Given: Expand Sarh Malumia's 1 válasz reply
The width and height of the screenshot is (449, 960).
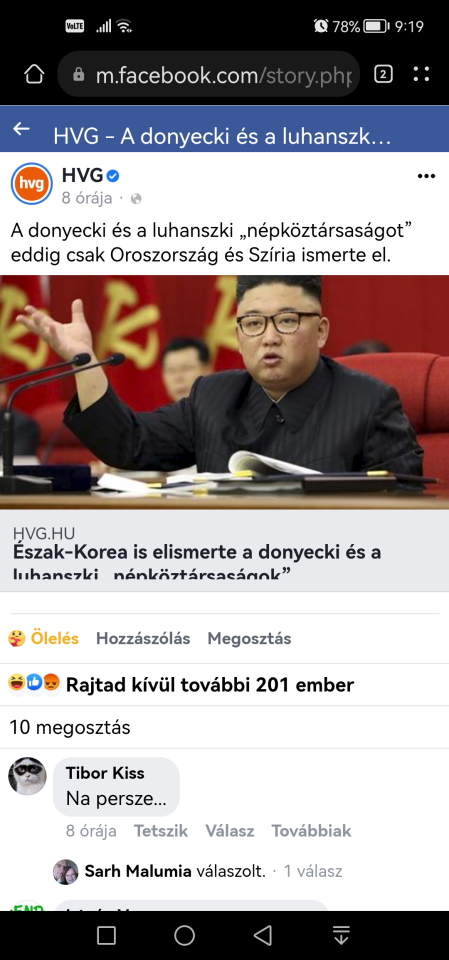Looking at the screenshot, I should [312, 871].
